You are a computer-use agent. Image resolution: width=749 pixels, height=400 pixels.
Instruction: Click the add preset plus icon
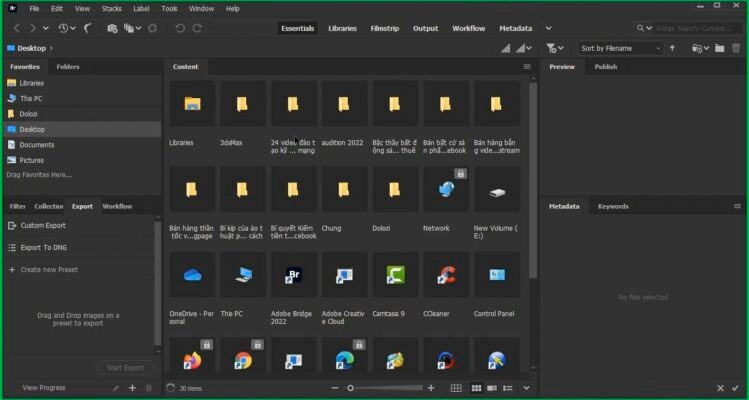[132, 388]
